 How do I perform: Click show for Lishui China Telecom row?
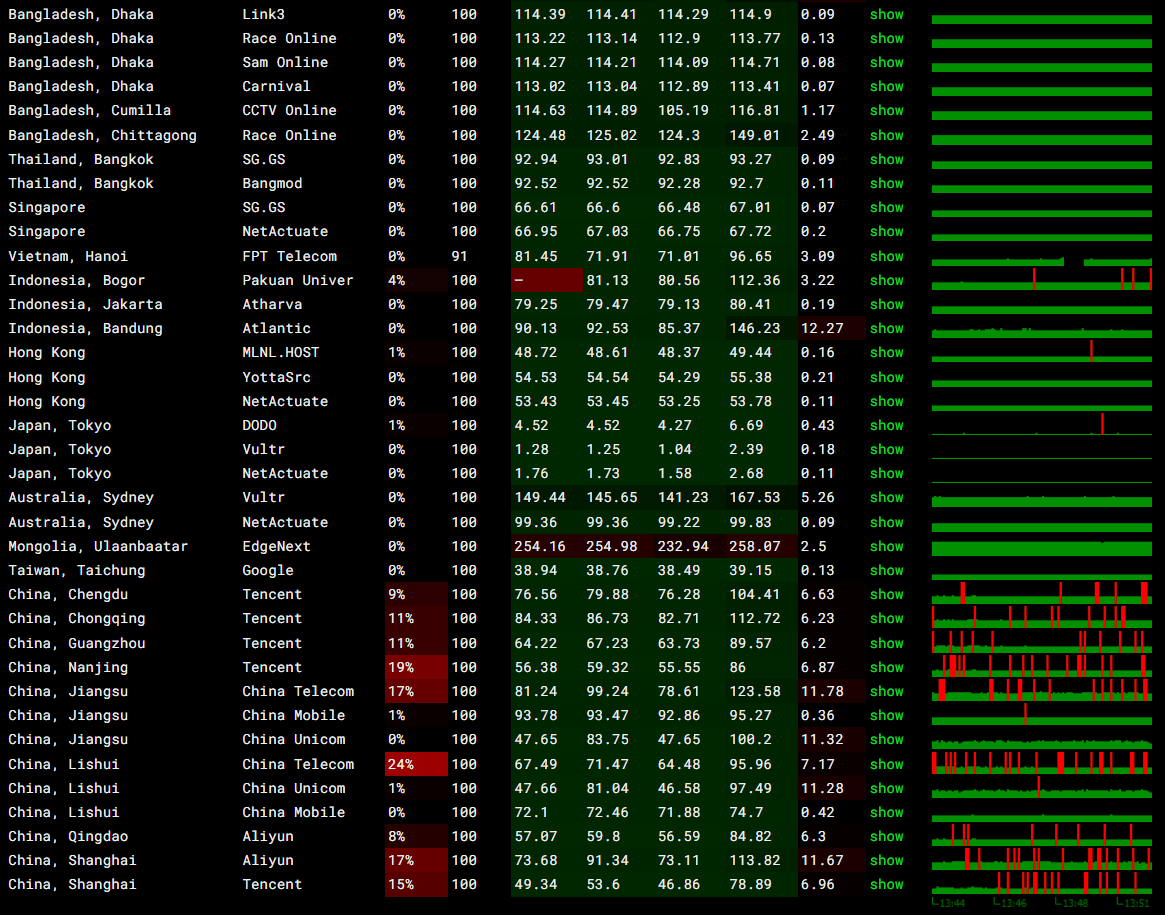pyautogui.click(x=886, y=764)
